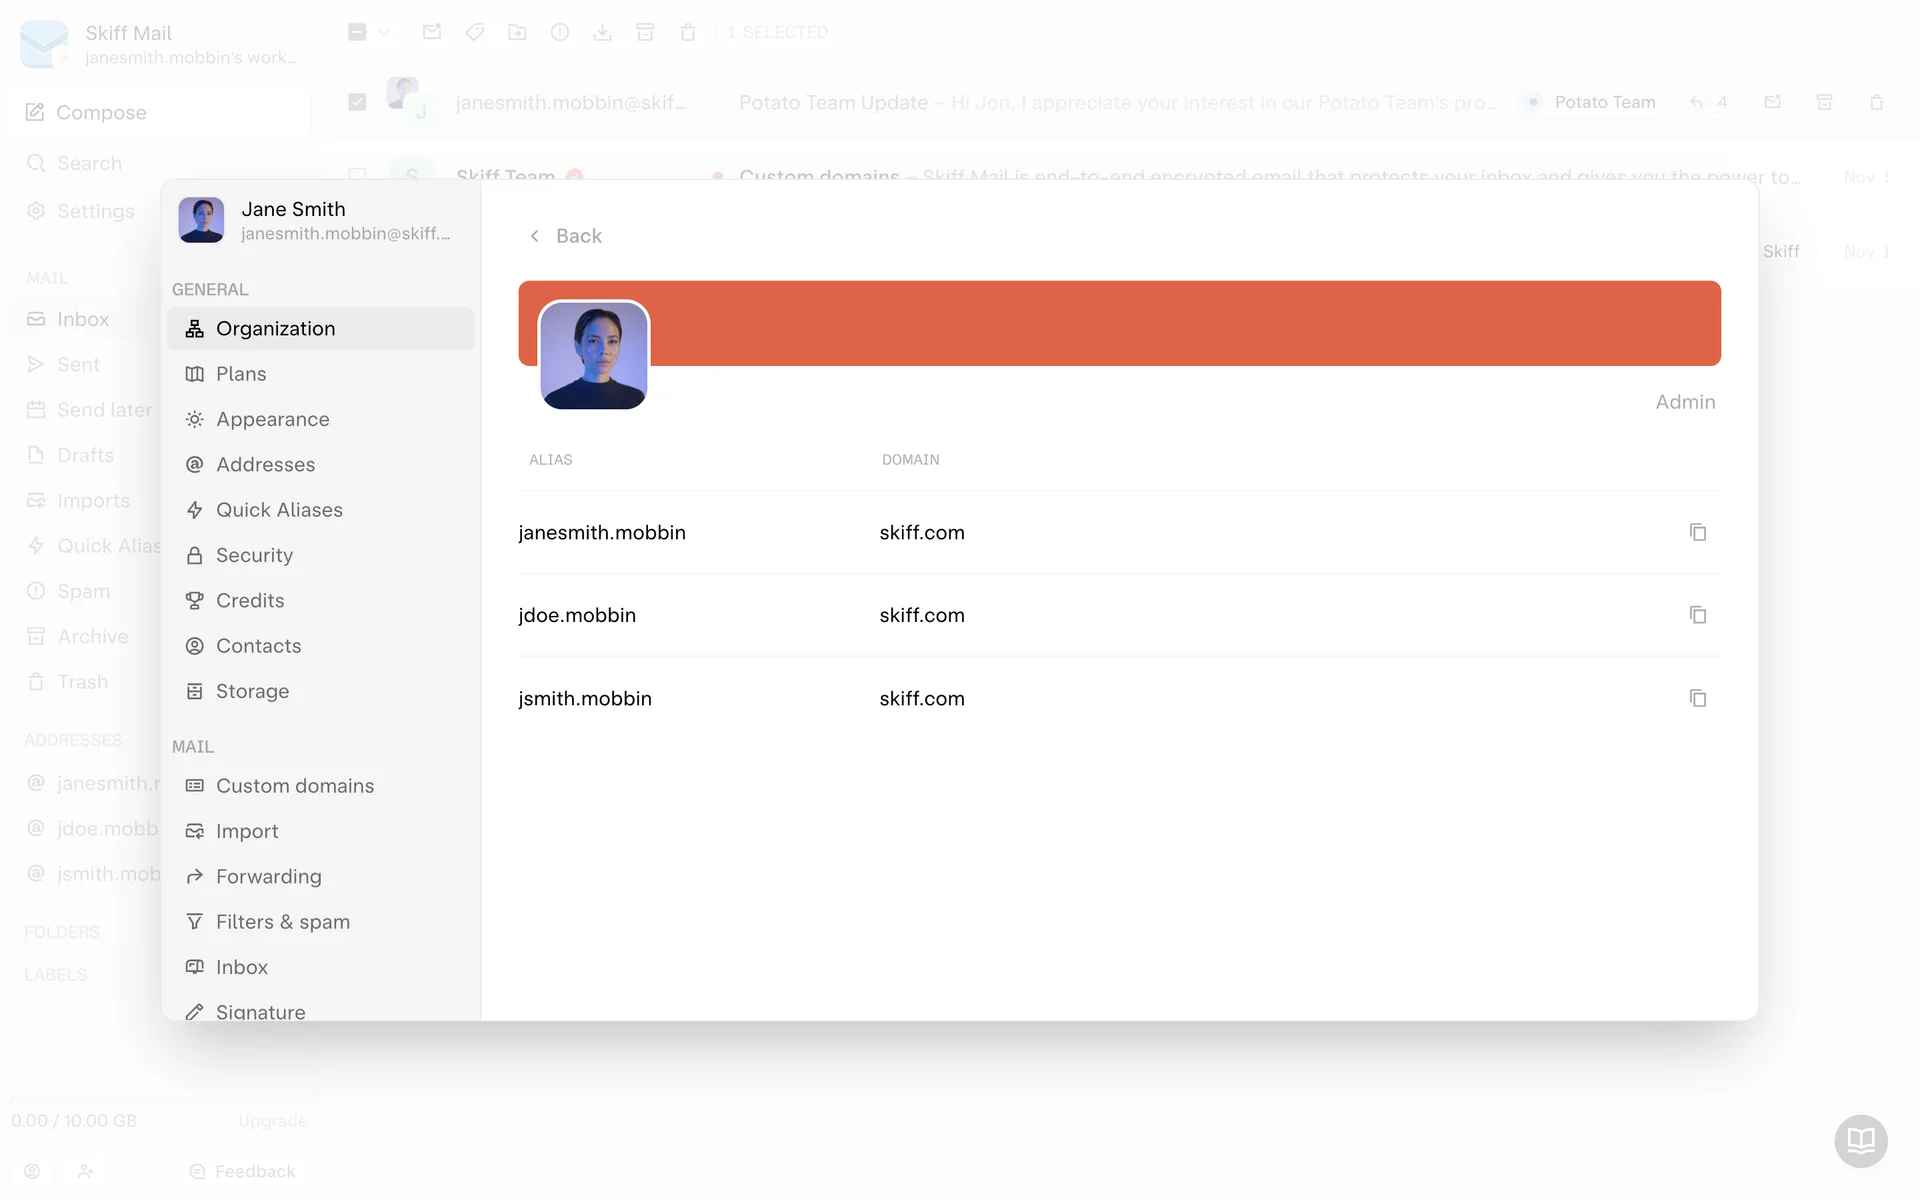This screenshot has height=1200, width=1920.
Task: Click the orange profile banner color
Action: (x=1180, y=323)
